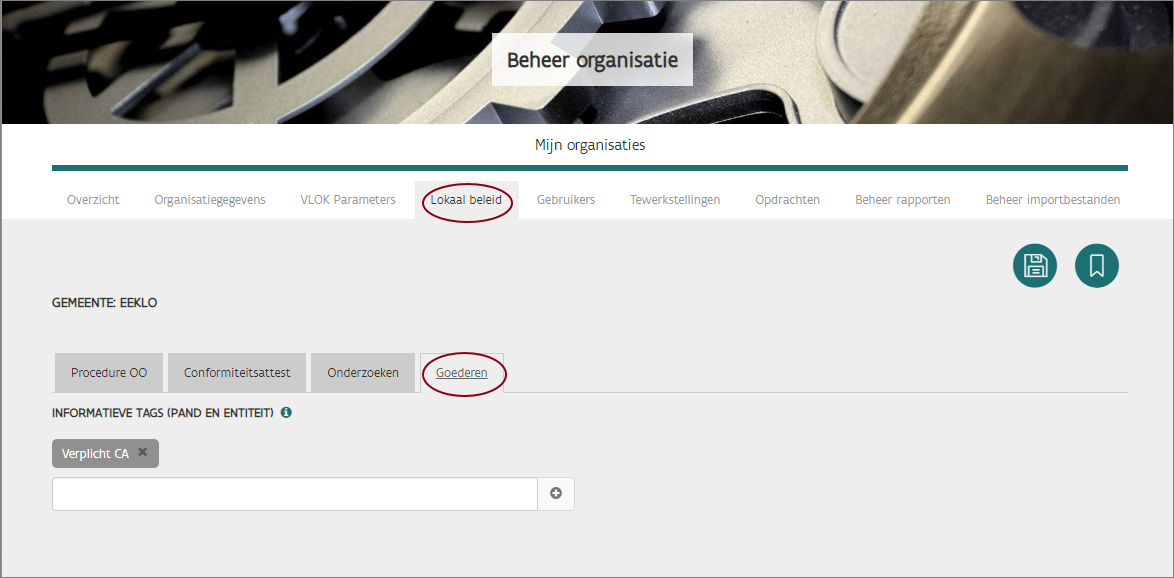Open the Onderzoeken sub-tab
Viewport: 1174px width, 578px height.
click(363, 373)
